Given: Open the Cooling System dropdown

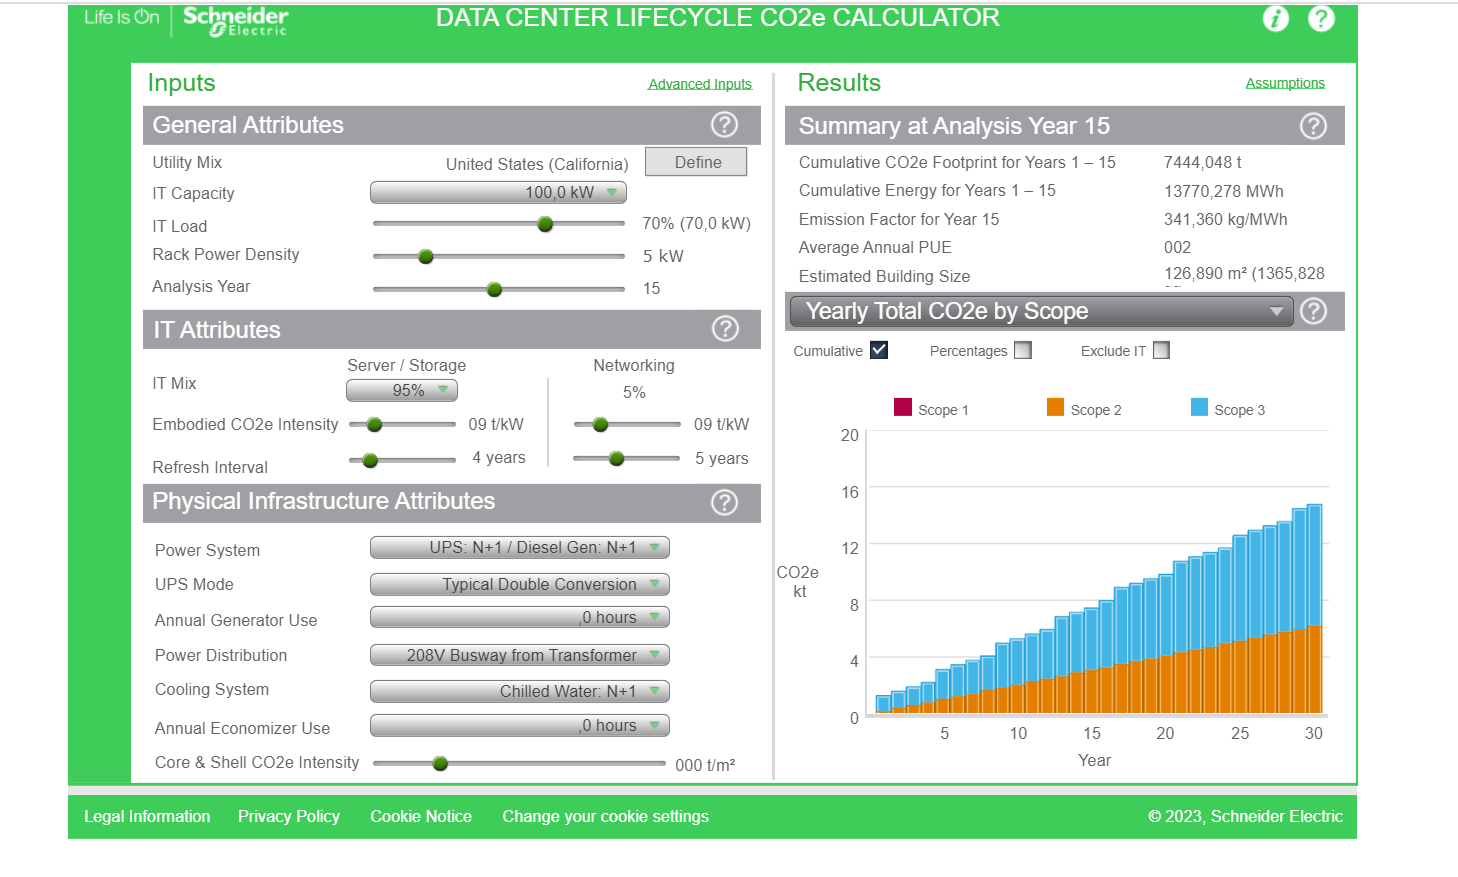Looking at the screenshot, I should pos(520,691).
